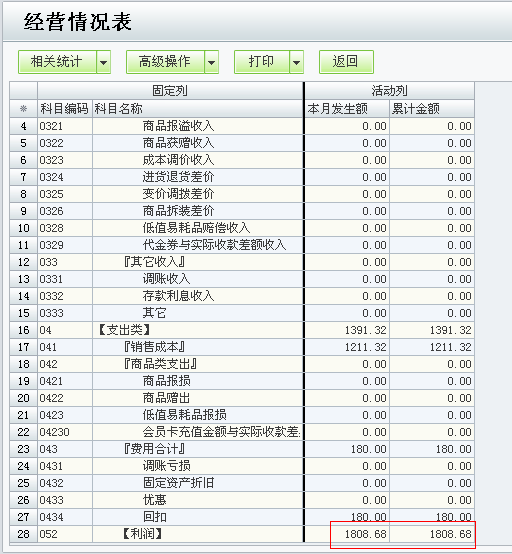Click code cell 052

65,534
